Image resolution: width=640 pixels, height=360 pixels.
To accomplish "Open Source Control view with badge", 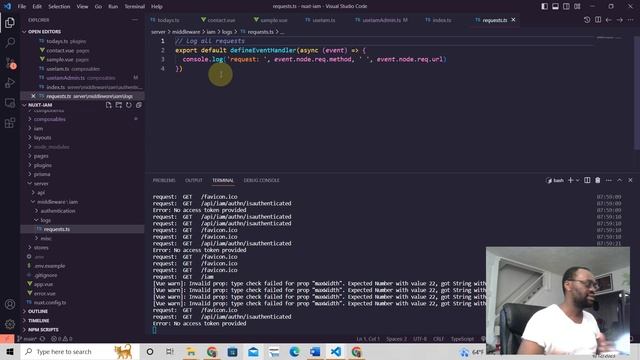I will pos(10,62).
